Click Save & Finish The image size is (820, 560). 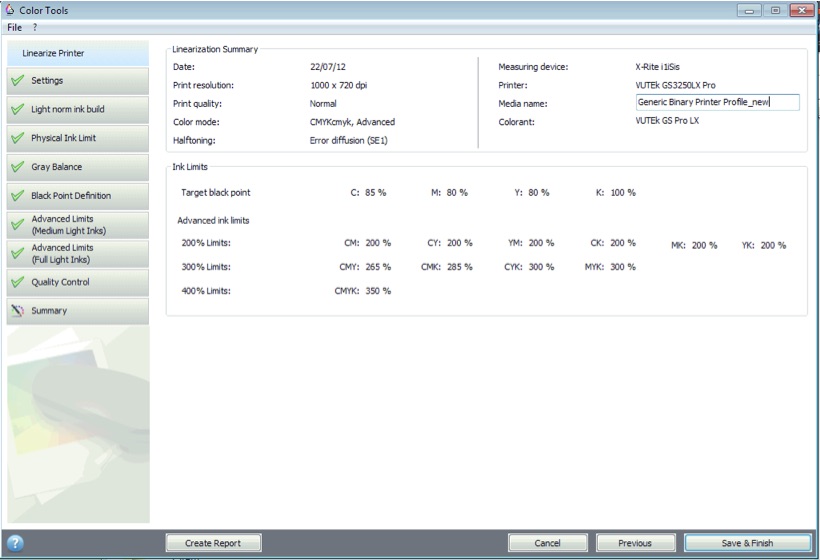click(747, 543)
